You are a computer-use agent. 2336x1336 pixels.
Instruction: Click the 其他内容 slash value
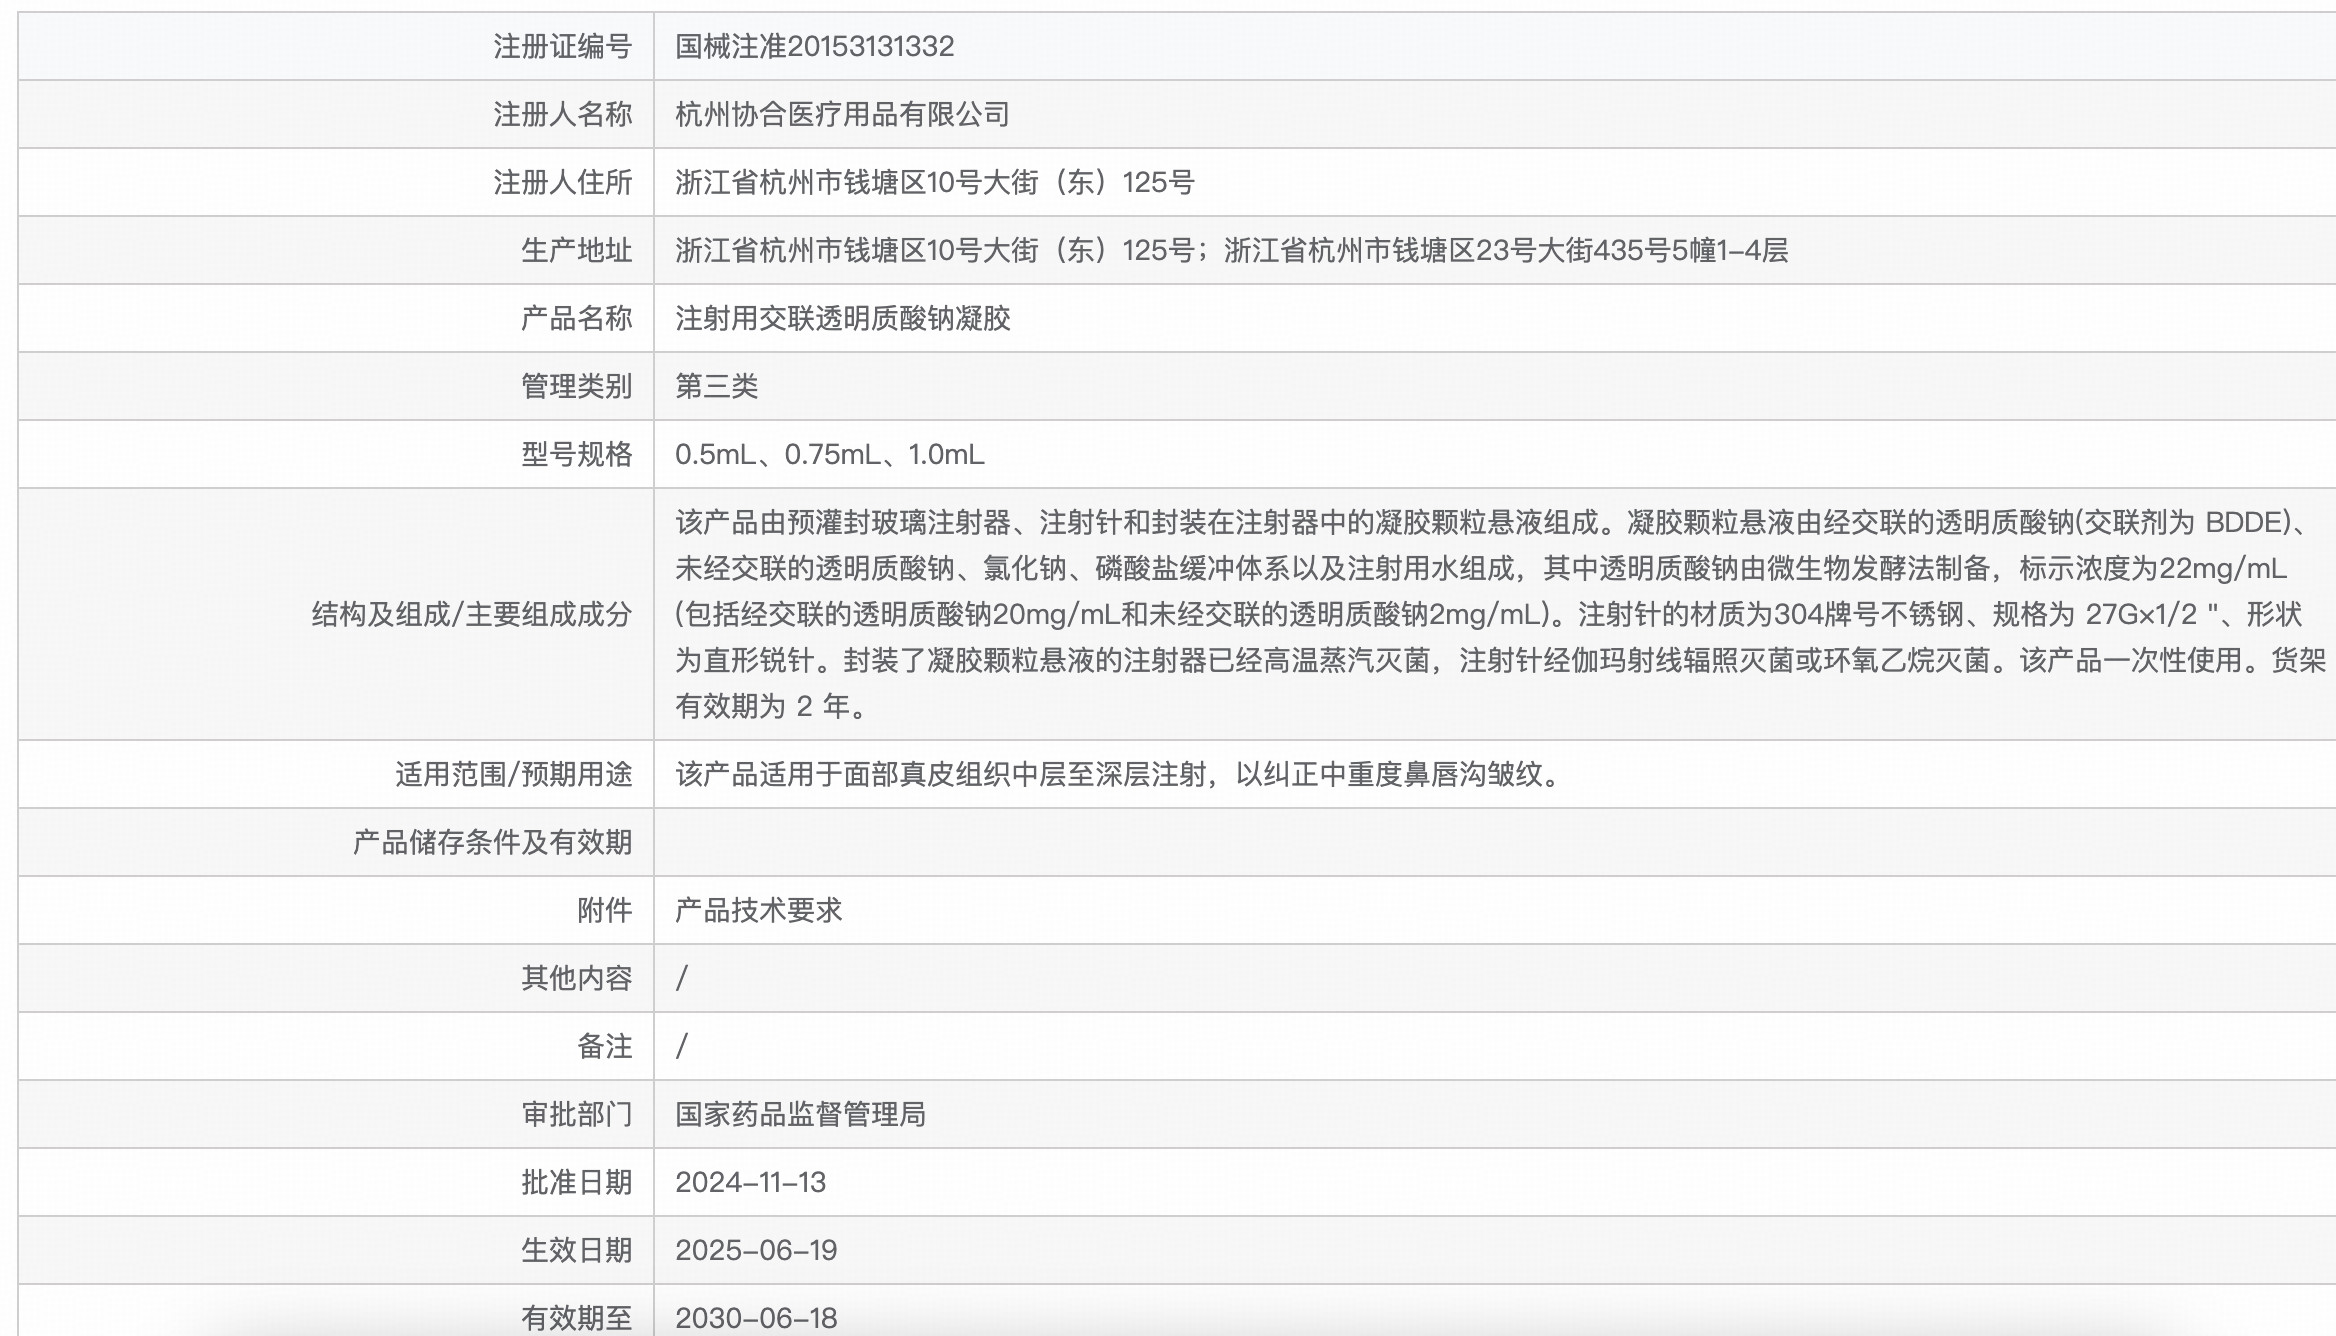(682, 977)
